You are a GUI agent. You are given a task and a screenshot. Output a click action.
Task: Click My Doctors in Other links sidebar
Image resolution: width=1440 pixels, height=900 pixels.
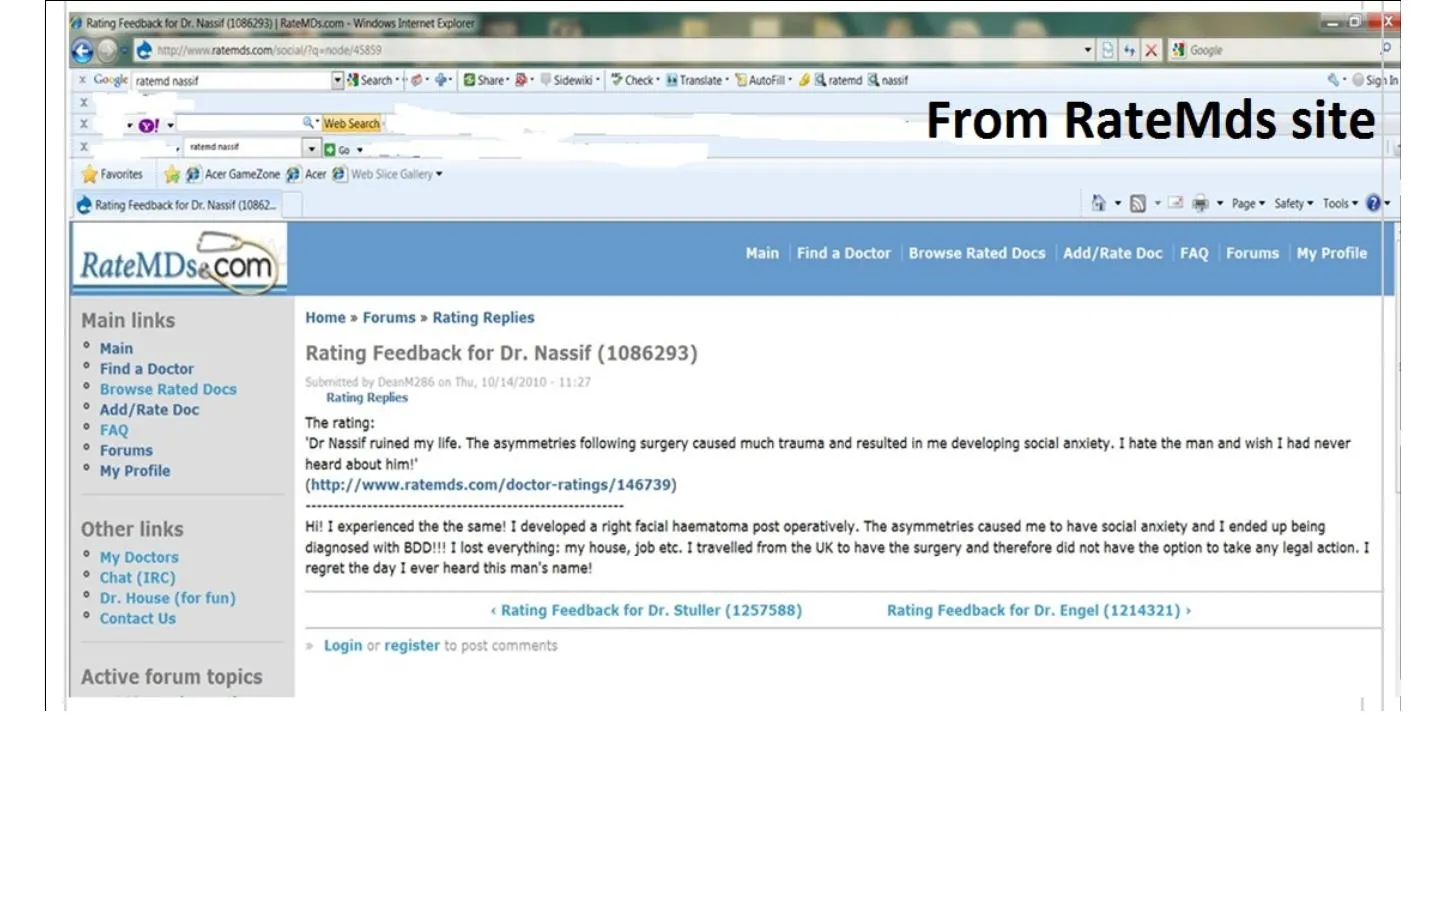[139, 557]
